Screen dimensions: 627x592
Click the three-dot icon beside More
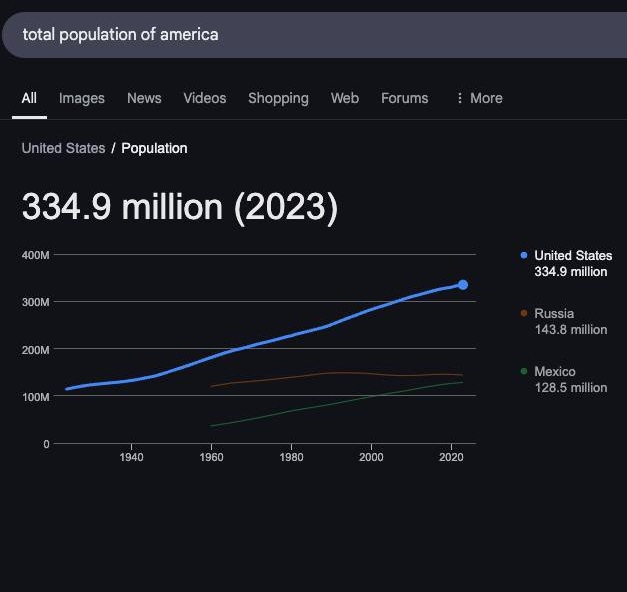459,98
